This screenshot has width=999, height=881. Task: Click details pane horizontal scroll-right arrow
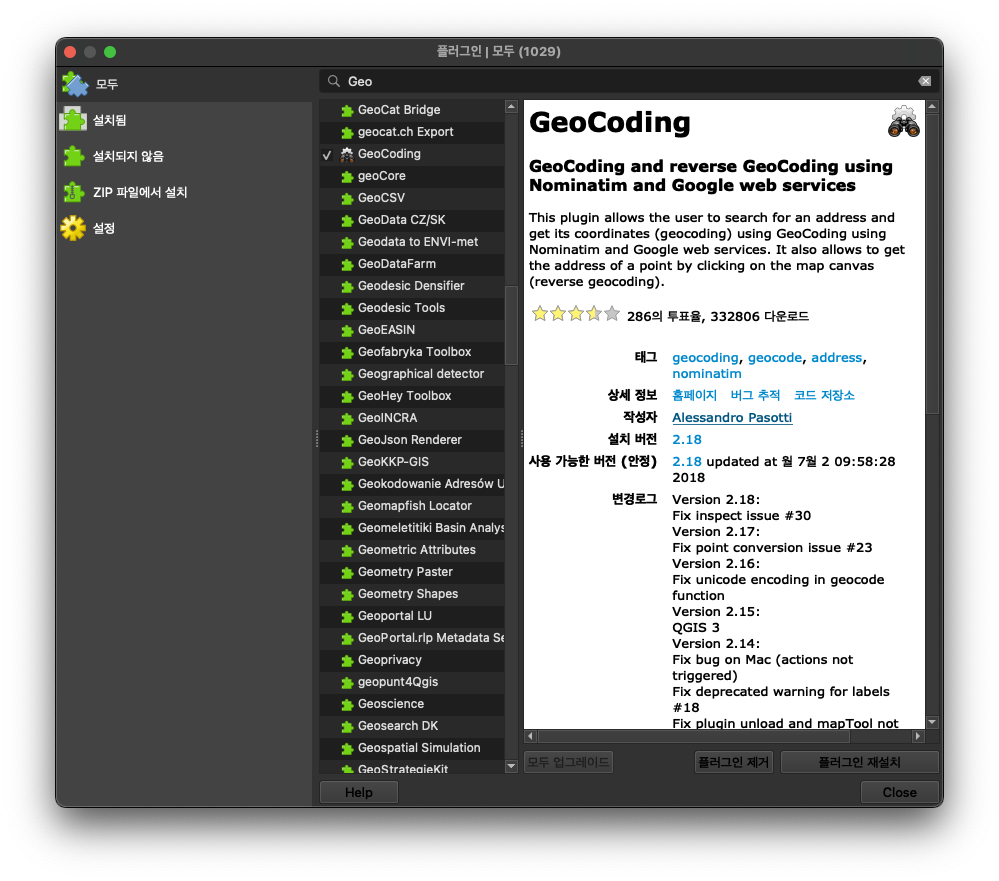pos(917,736)
